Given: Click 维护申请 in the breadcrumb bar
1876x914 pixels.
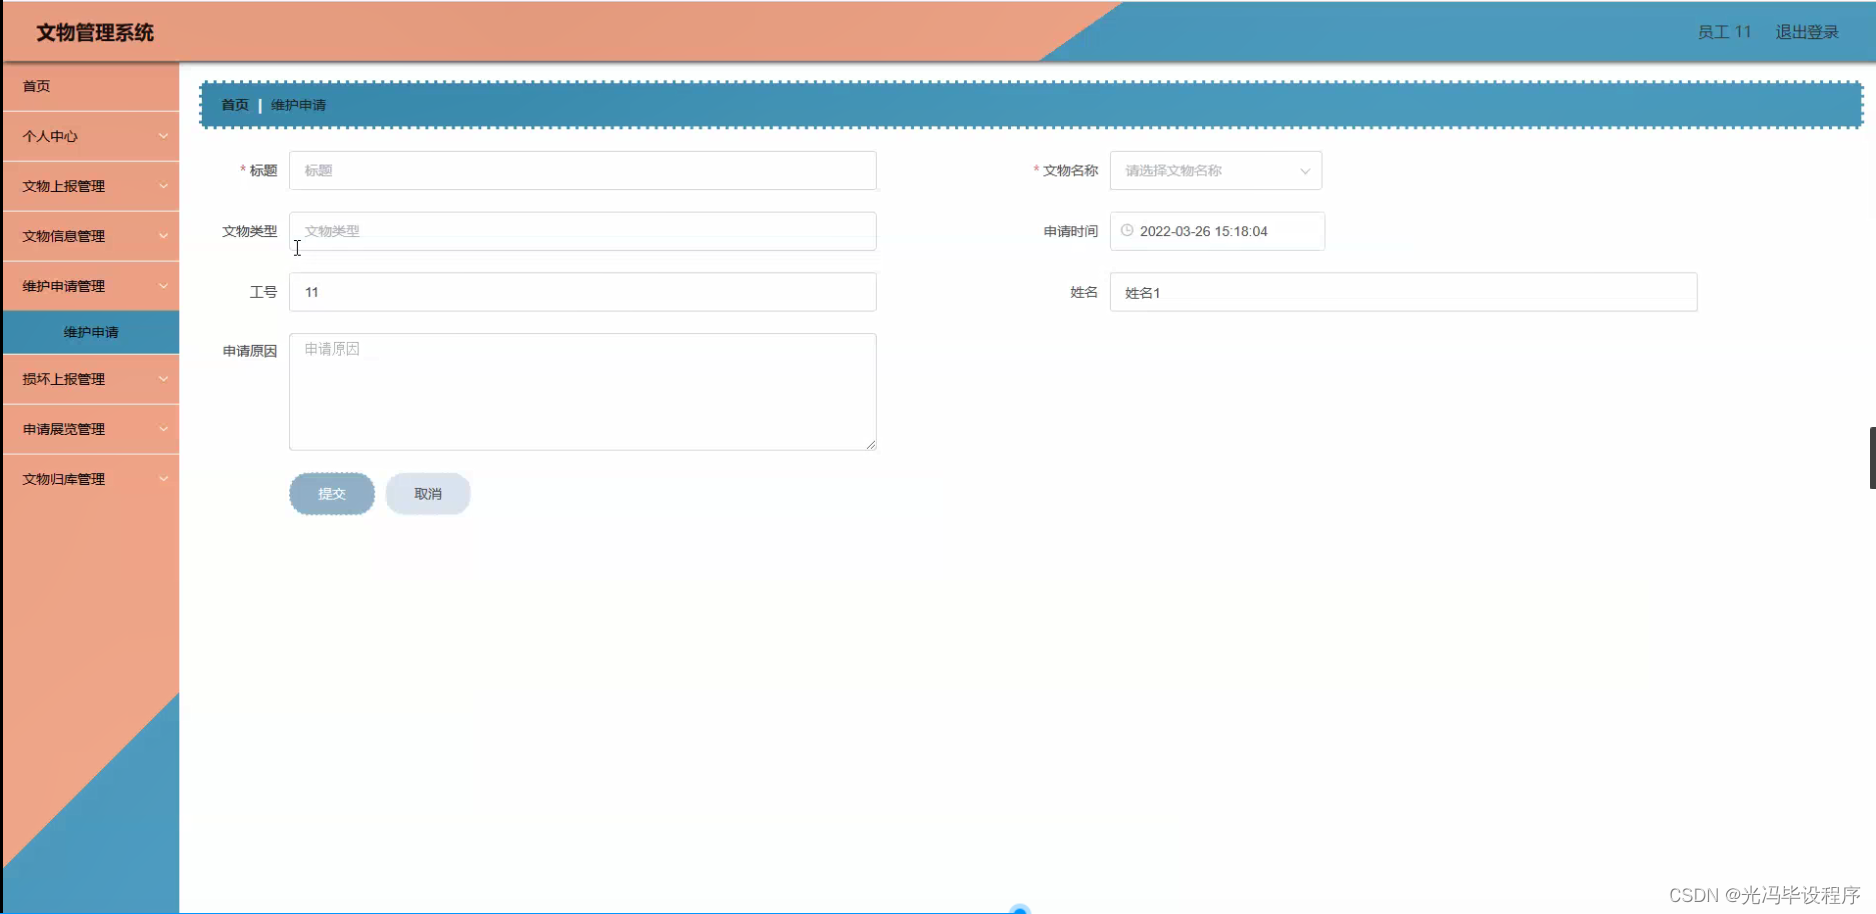Looking at the screenshot, I should point(298,105).
